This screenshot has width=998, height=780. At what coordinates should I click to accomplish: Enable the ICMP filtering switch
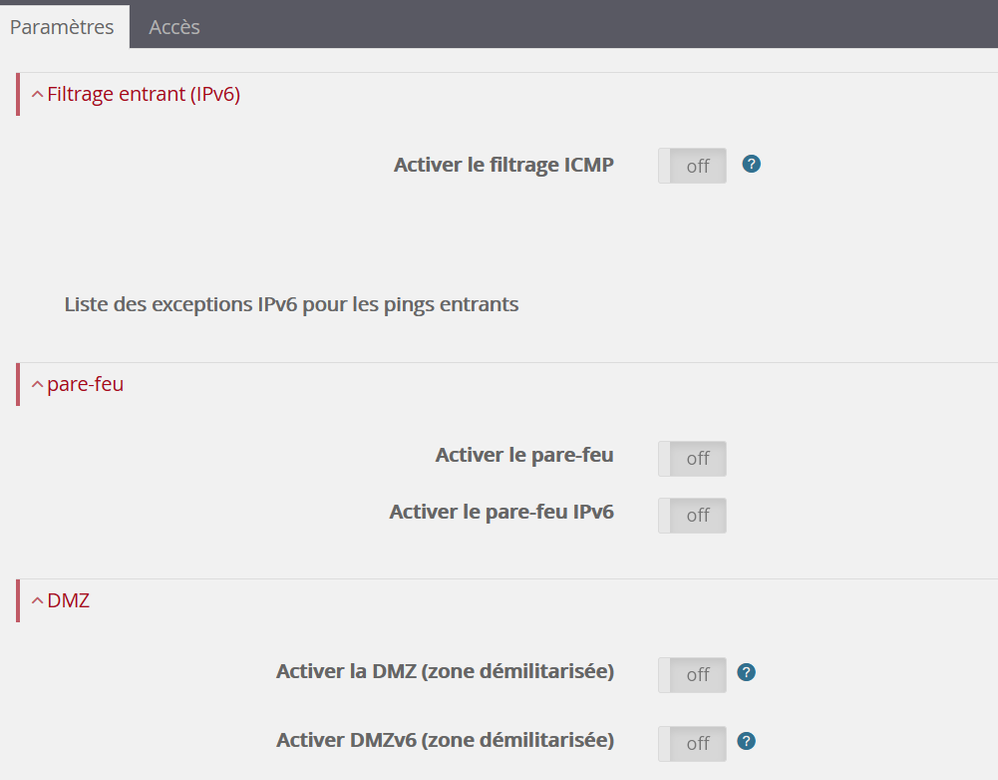tap(691, 165)
